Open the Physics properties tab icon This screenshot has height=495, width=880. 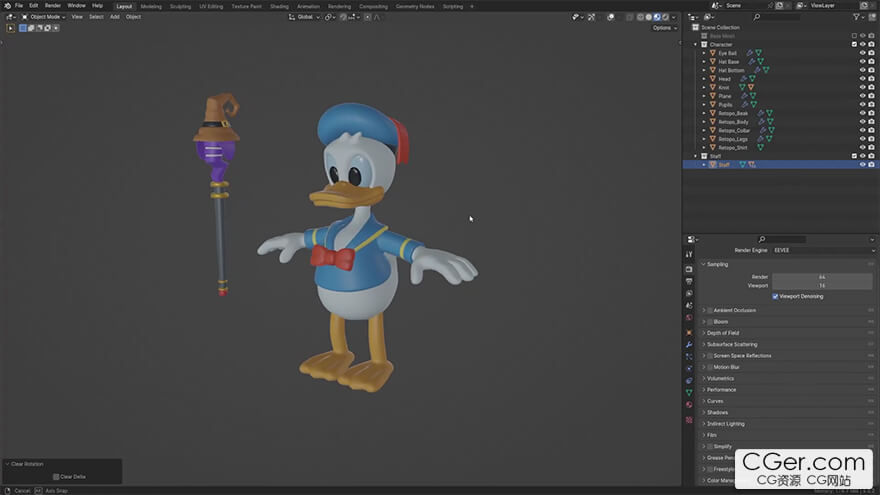pyautogui.click(x=689, y=369)
